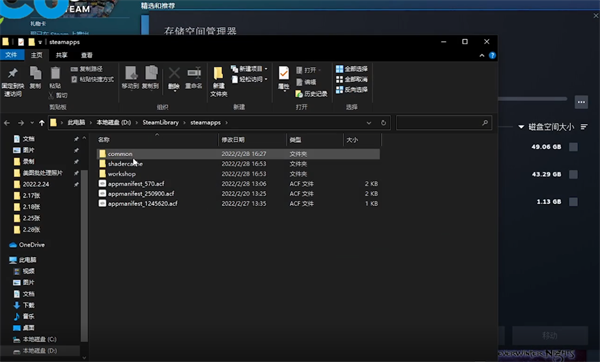
Task: Click Invert selection (反向选择) in ribbon
Action: tap(352, 90)
